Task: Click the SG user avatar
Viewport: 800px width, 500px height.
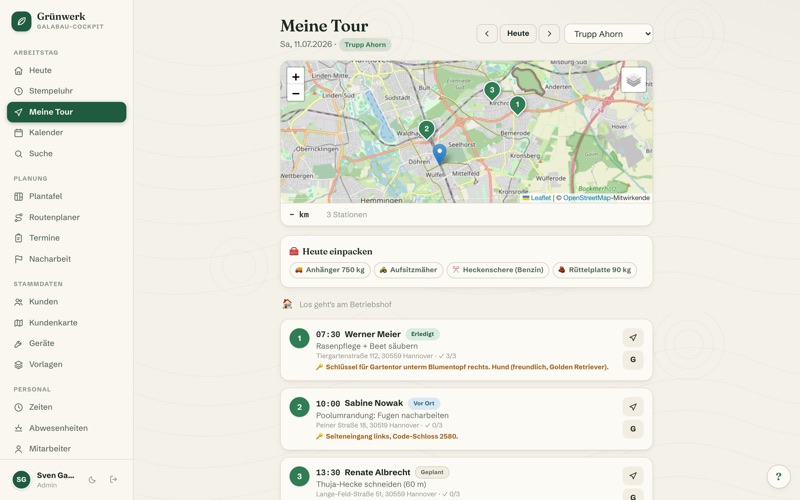Action: [x=21, y=480]
